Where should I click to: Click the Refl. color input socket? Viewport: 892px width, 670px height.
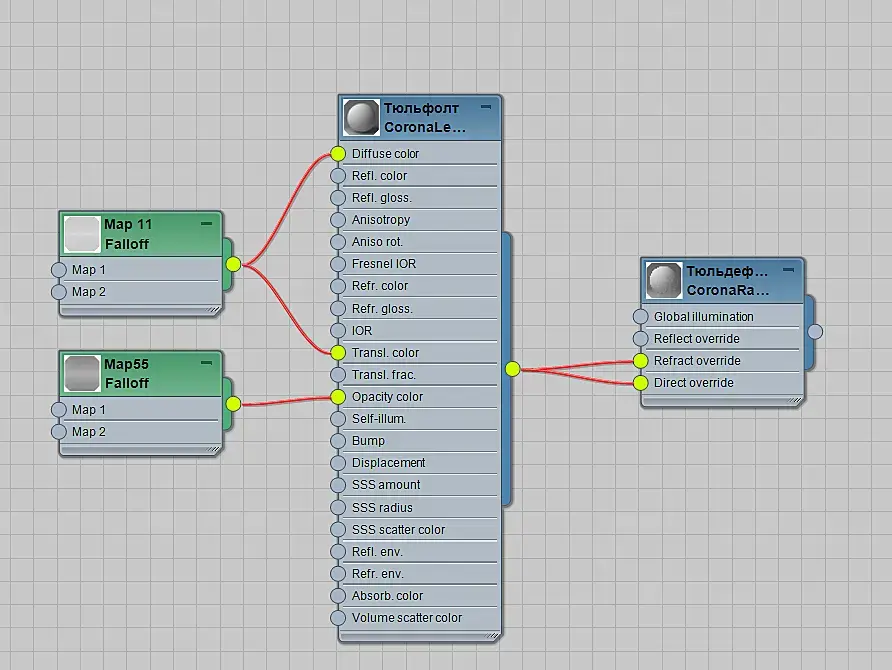click(x=338, y=176)
